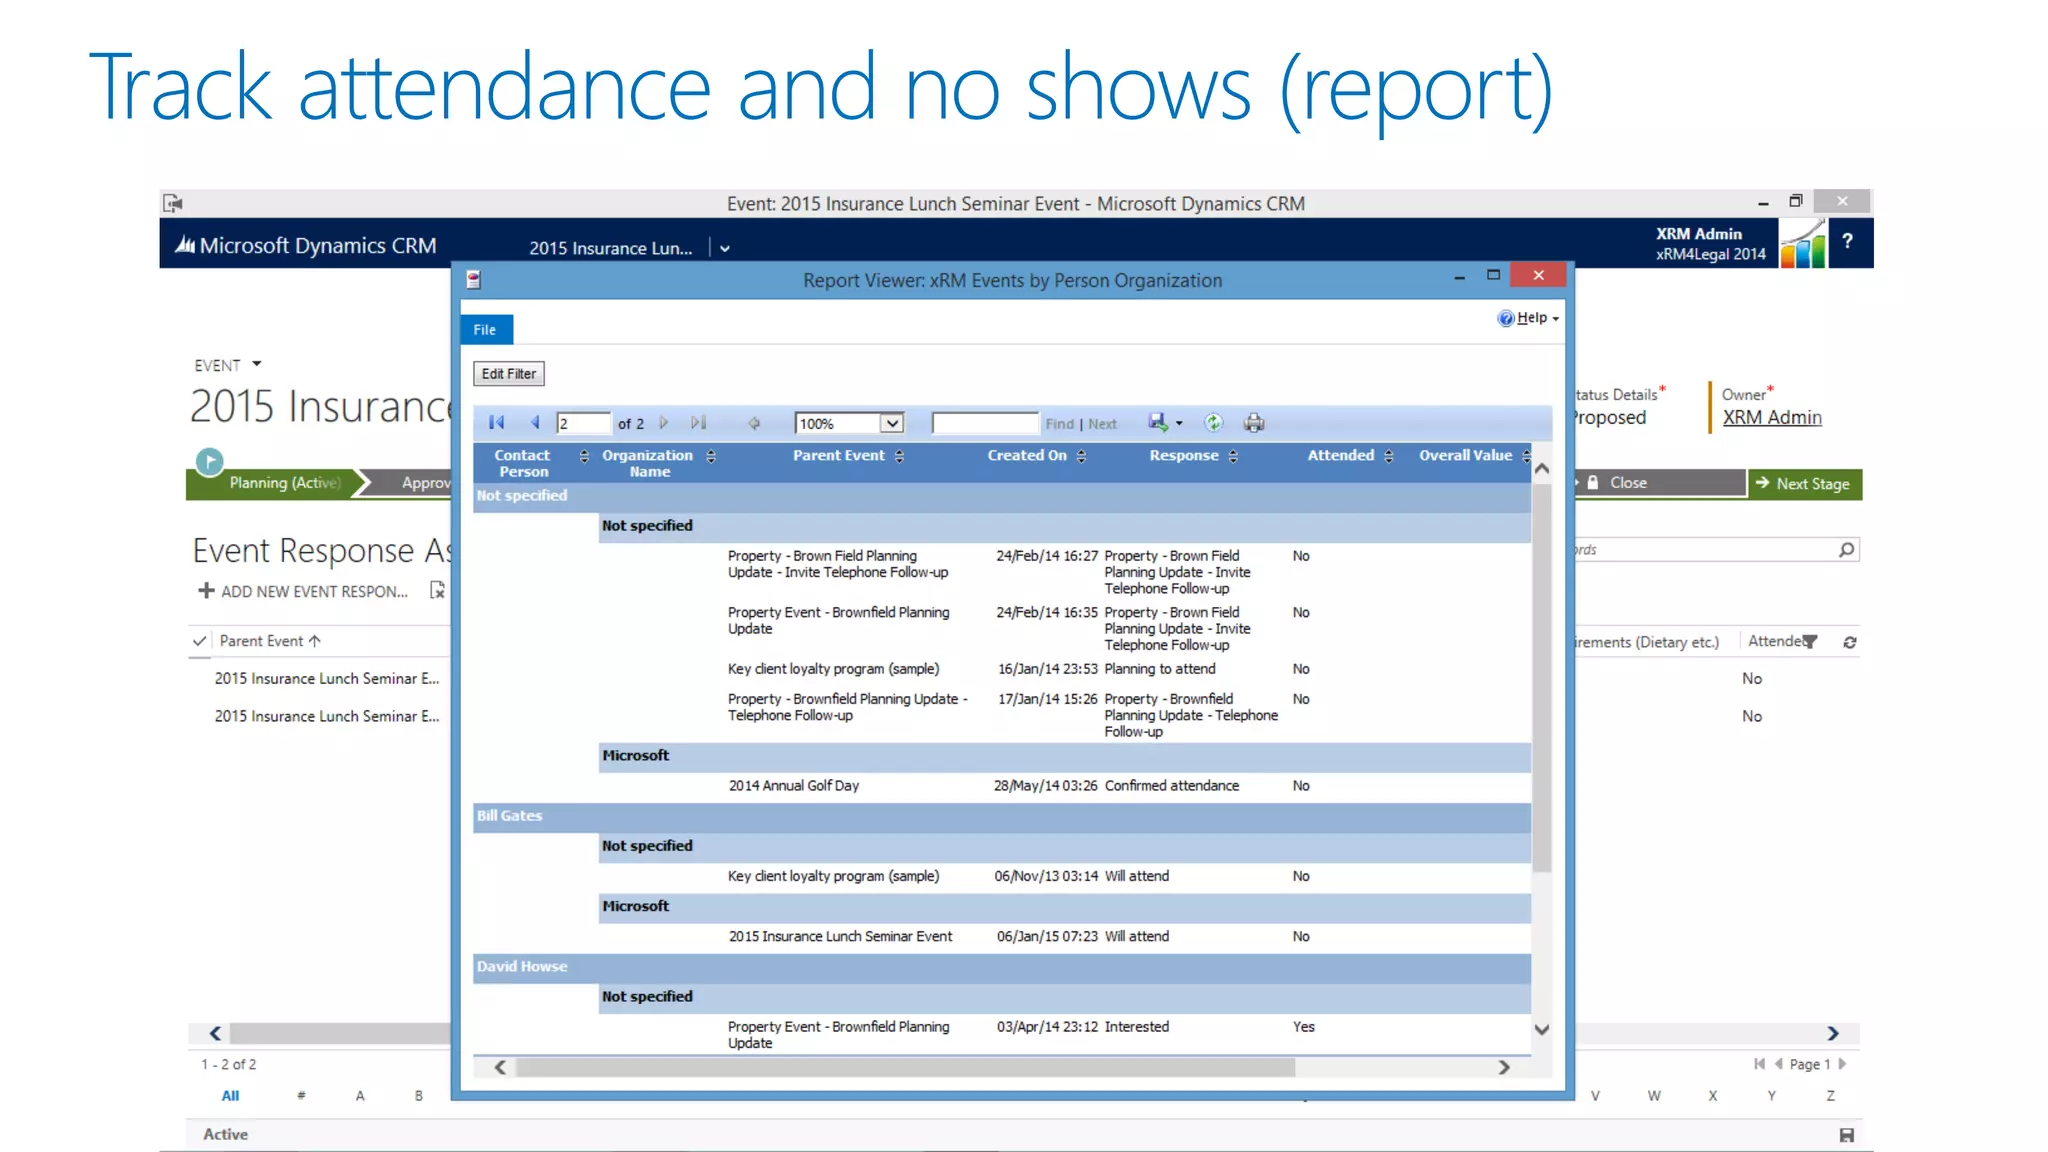Click CRM grid scroll left arrow
This screenshot has height=1152, width=2048.
215,1033
